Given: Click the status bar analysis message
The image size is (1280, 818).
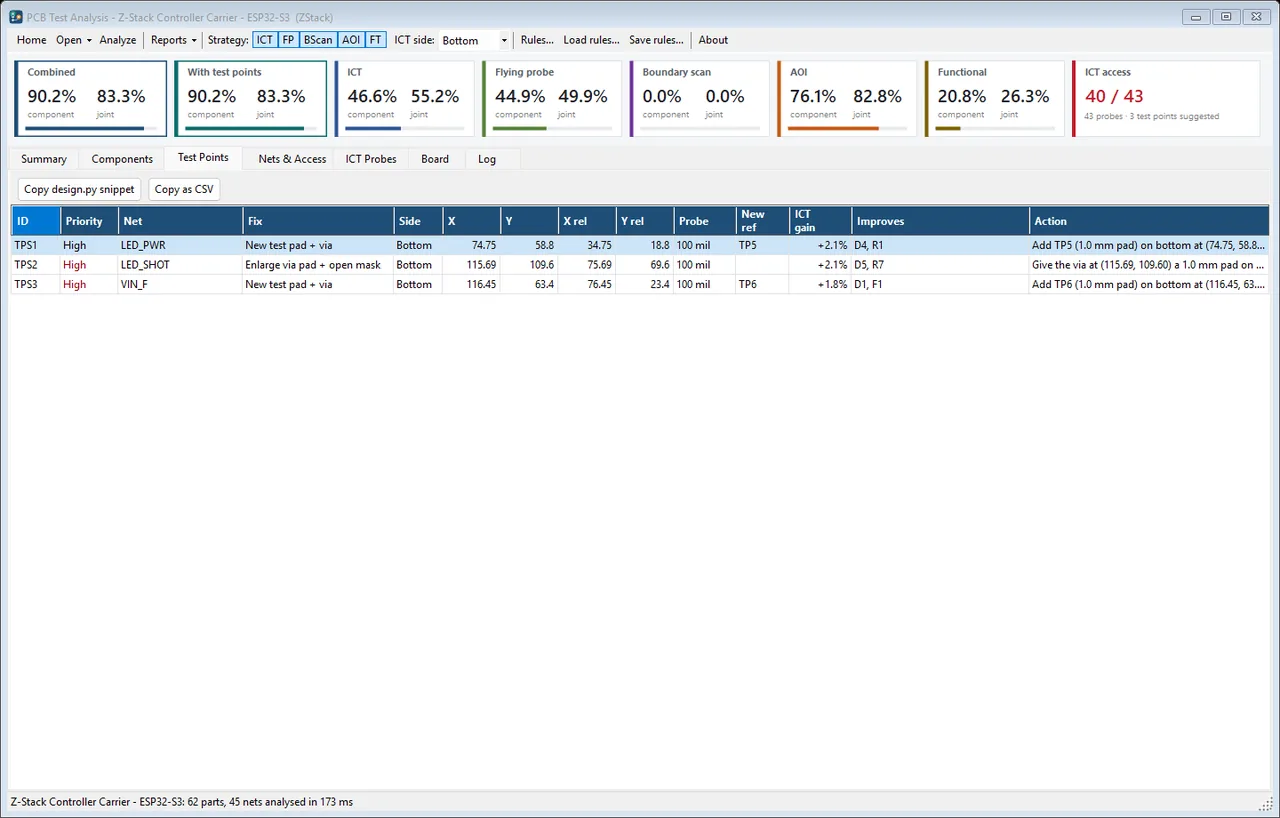Looking at the screenshot, I should click(x=181, y=802).
